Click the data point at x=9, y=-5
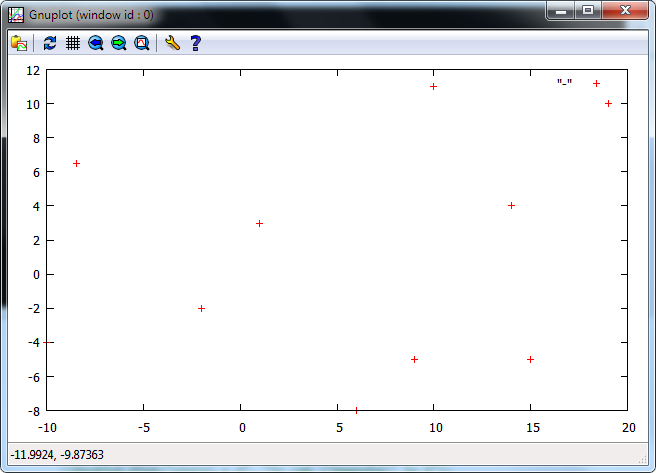 [x=414, y=360]
